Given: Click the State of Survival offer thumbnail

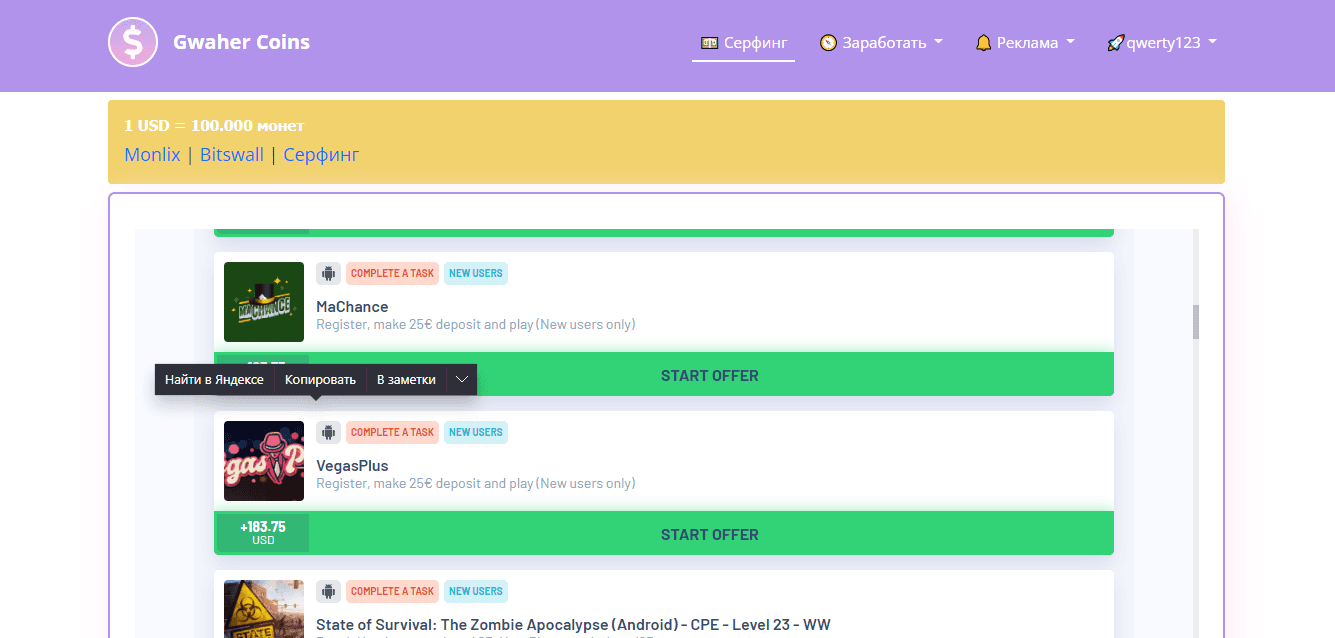Looking at the screenshot, I should pyautogui.click(x=264, y=609).
